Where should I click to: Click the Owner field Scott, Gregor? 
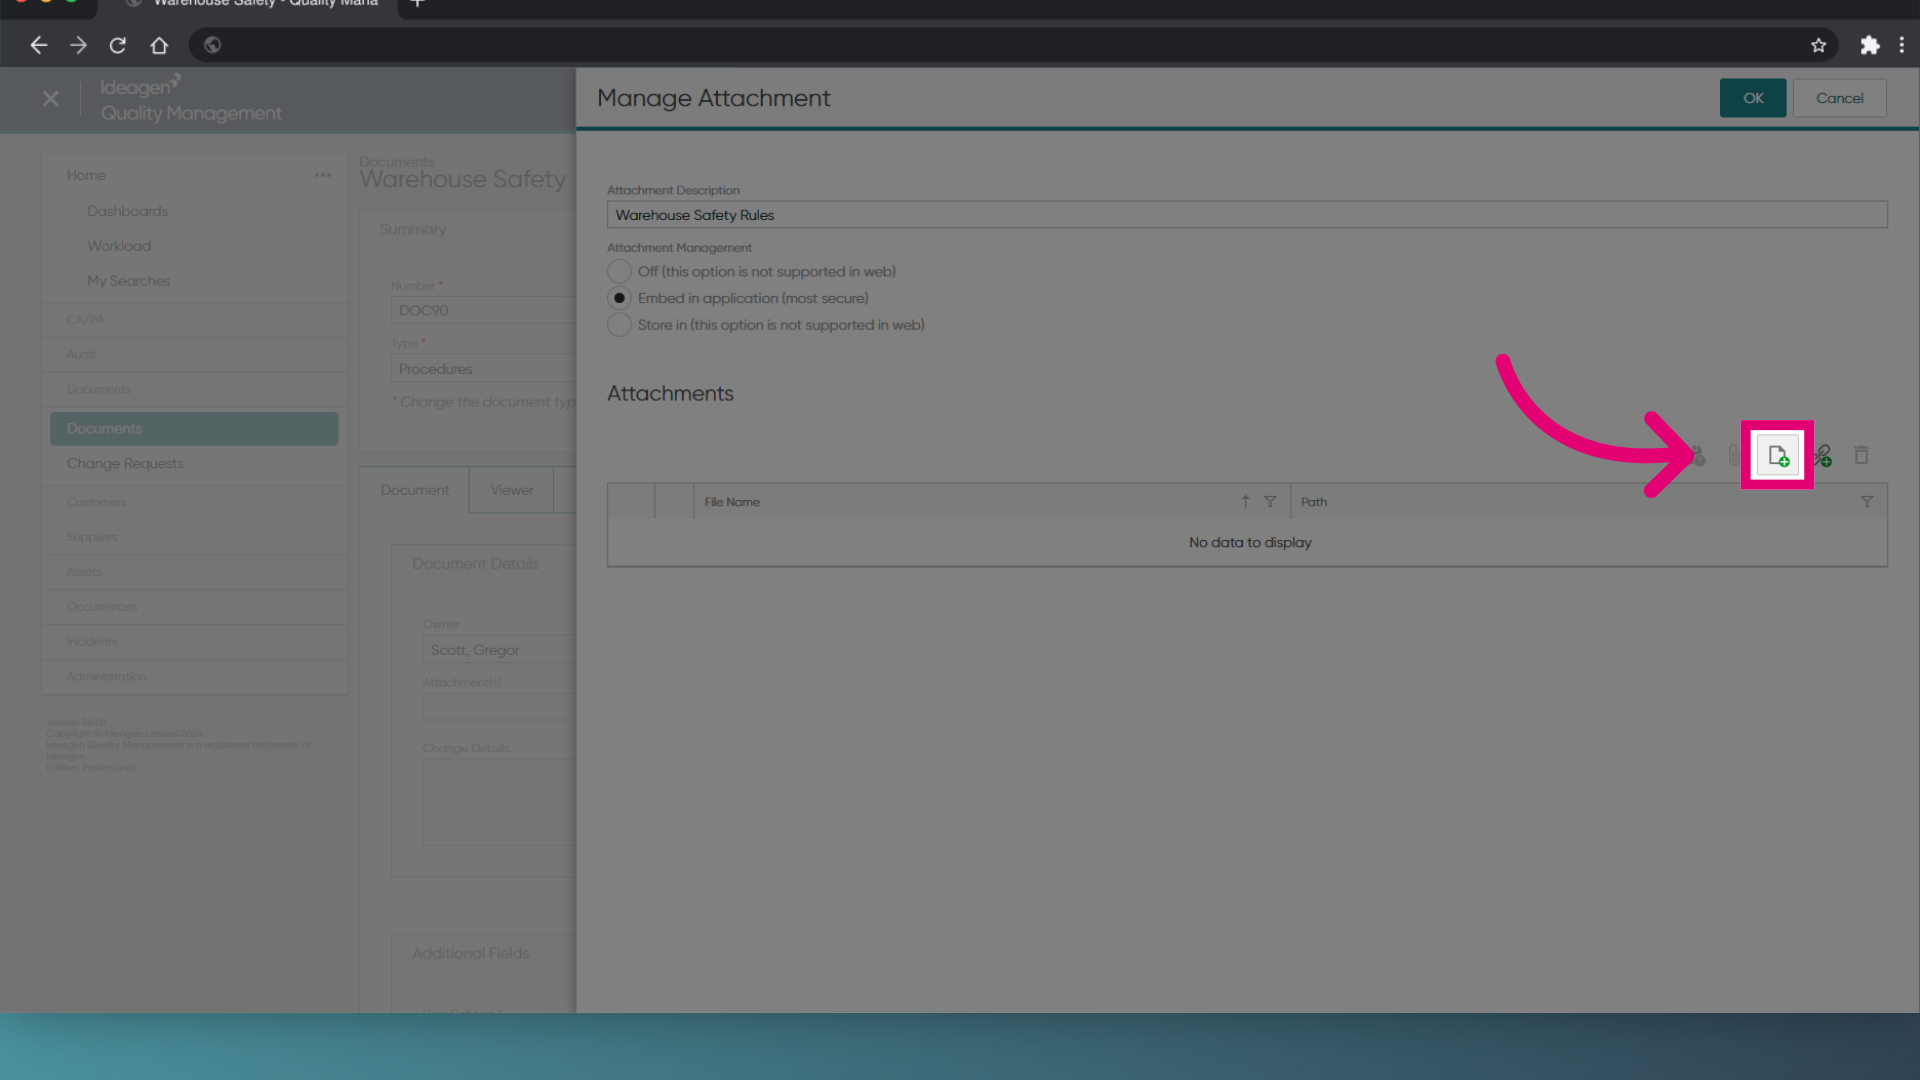[x=499, y=650]
